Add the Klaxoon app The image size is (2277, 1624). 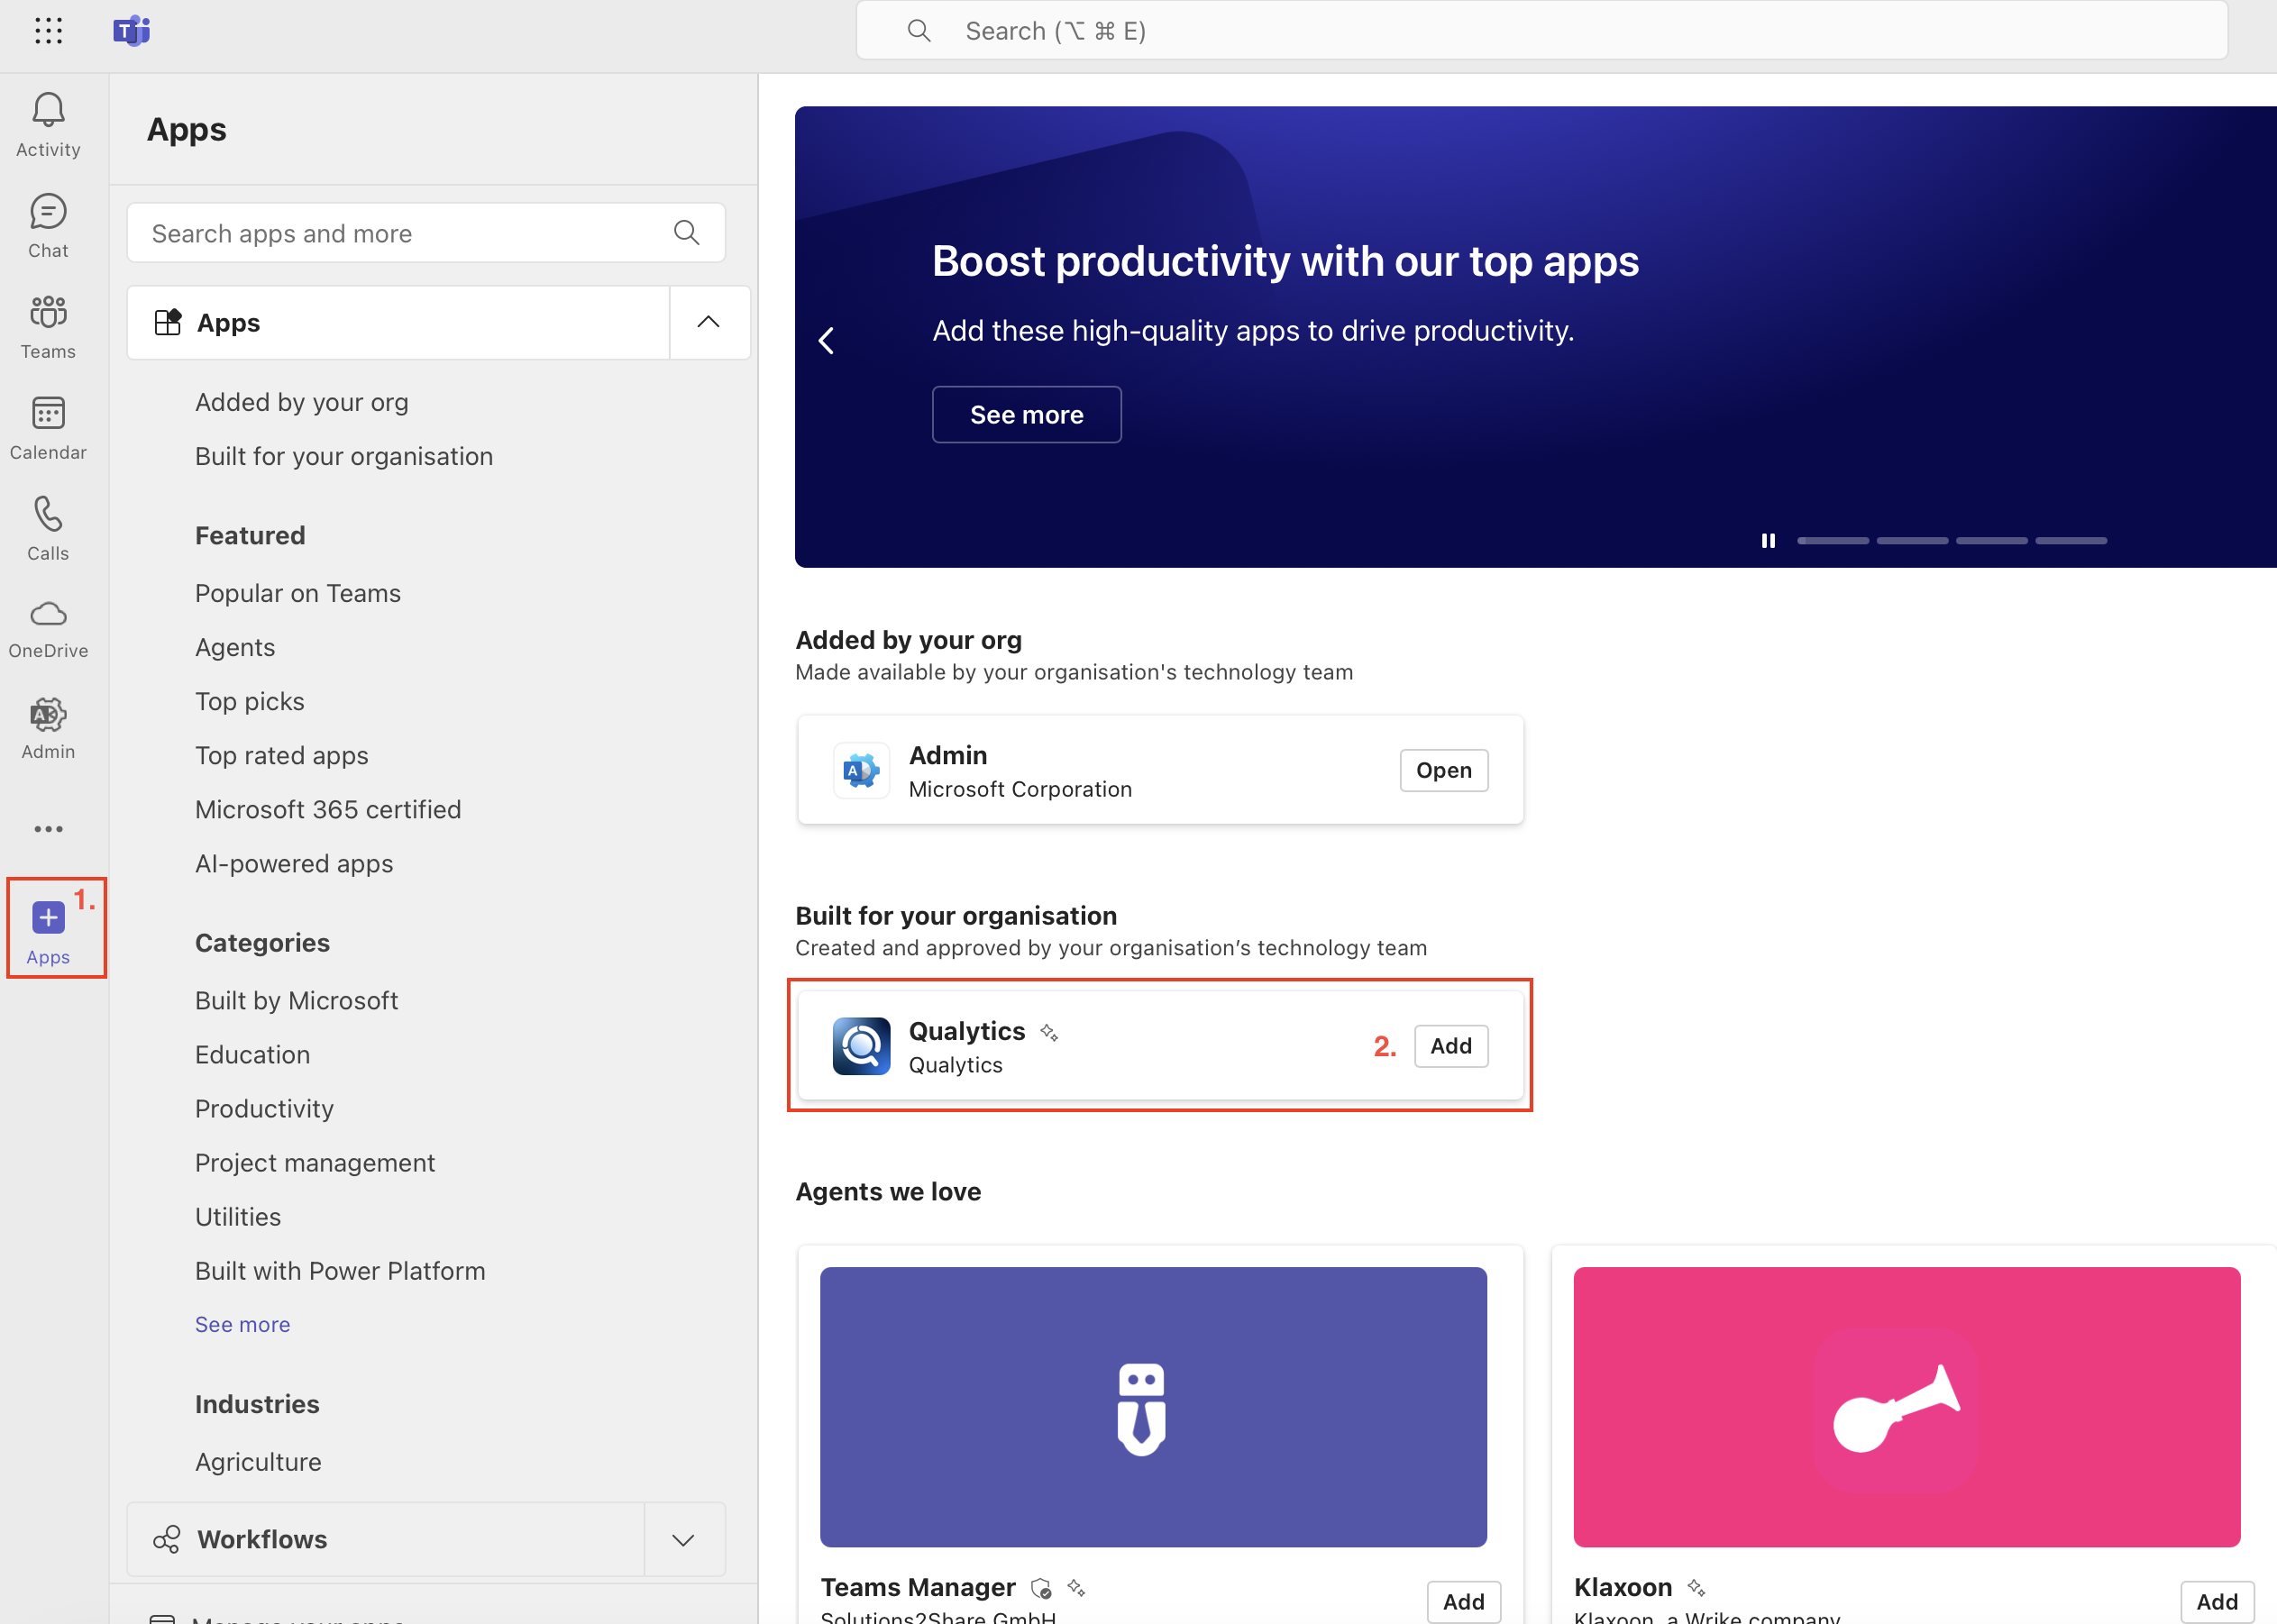tap(2216, 1601)
